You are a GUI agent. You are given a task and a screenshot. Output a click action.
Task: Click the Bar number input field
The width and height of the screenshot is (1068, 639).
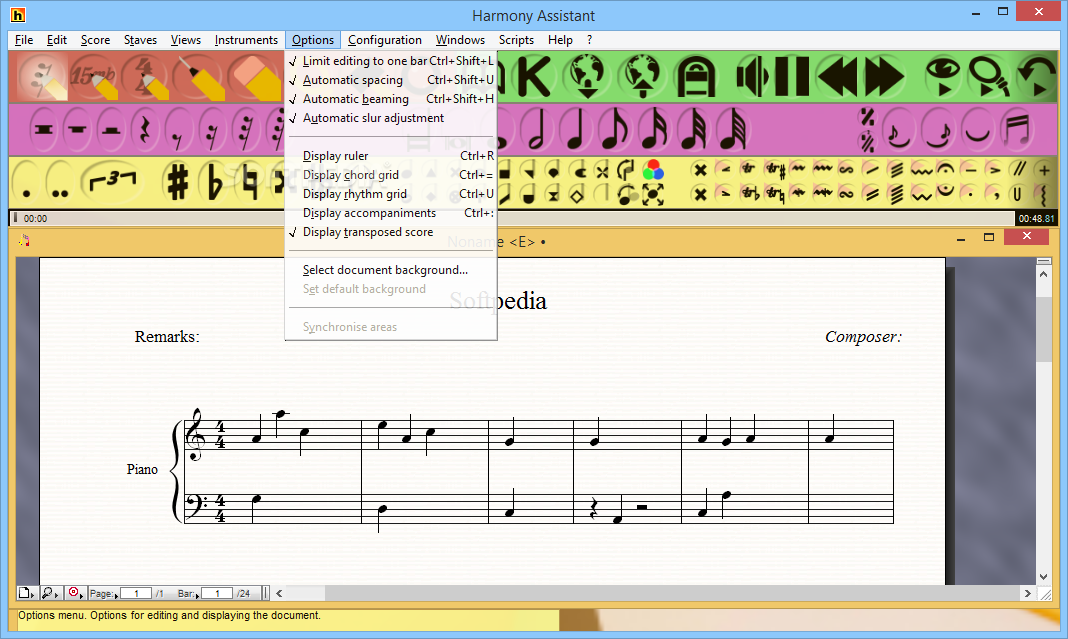click(217, 593)
